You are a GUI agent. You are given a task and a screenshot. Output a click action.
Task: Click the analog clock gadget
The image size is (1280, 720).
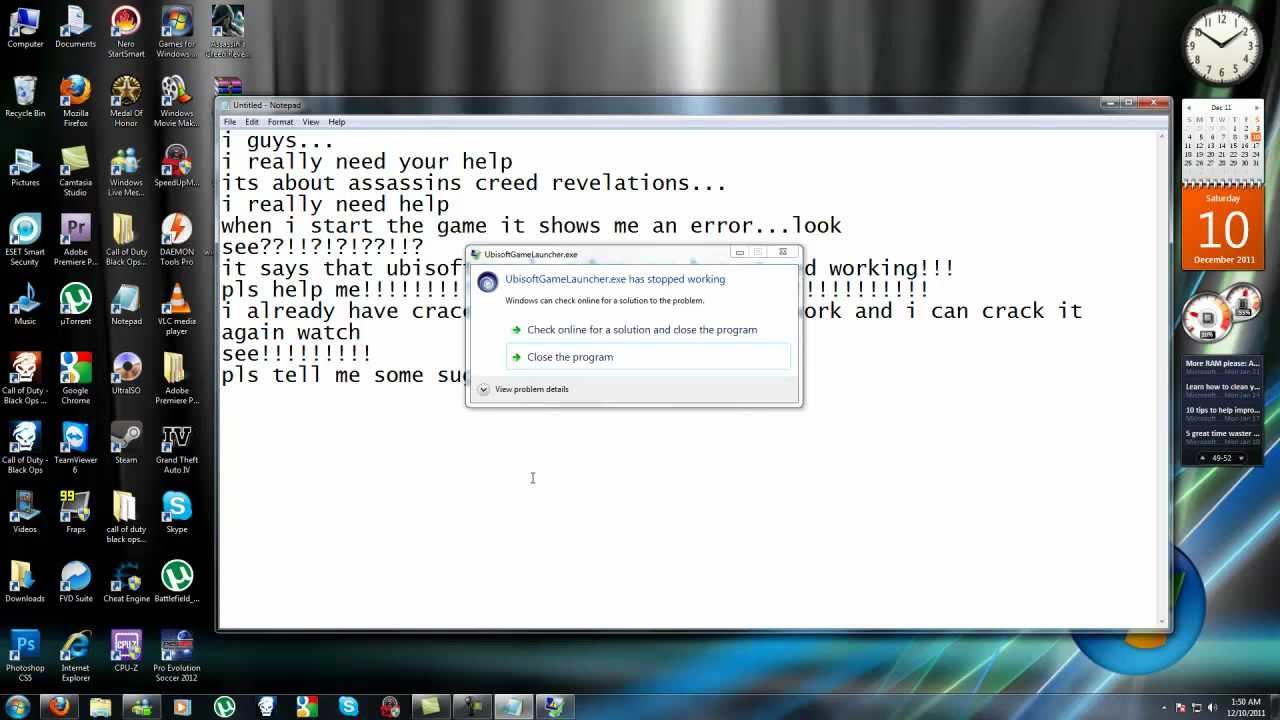coord(1222,47)
